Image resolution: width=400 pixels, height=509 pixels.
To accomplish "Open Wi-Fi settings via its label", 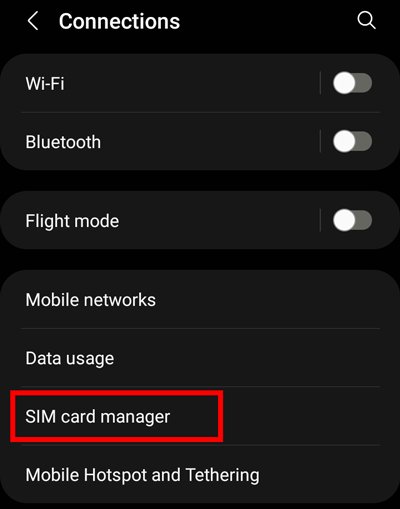I will (45, 83).
